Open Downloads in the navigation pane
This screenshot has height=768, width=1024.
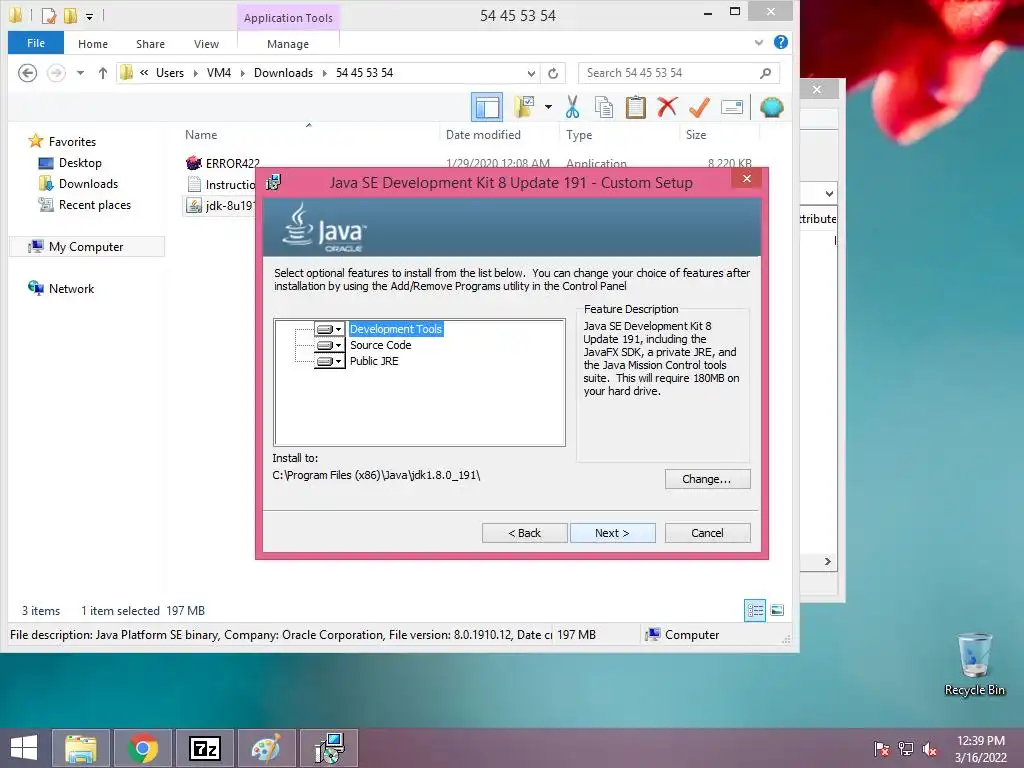coord(88,184)
